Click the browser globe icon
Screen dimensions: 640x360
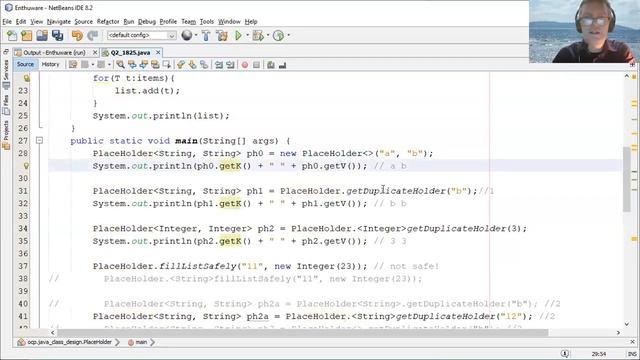pos(187,36)
